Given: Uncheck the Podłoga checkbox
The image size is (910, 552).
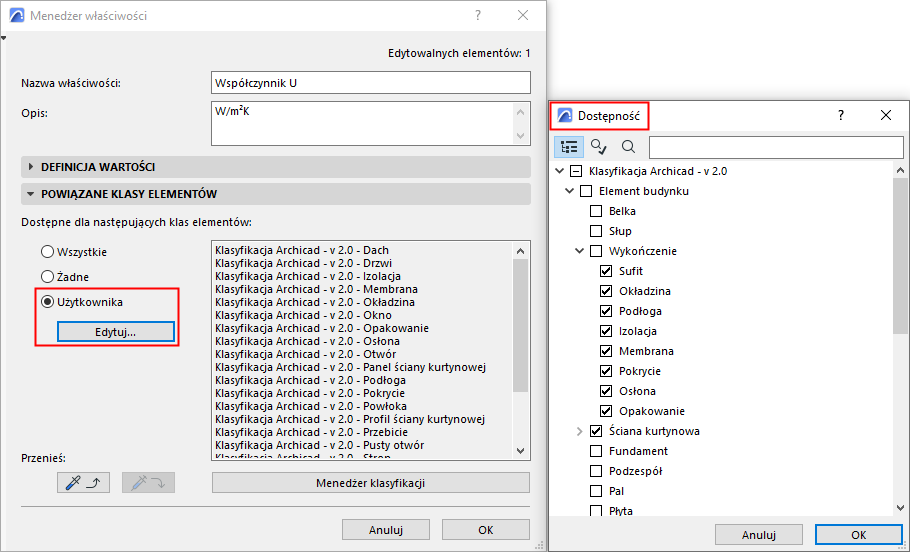Looking at the screenshot, I should tap(606, 311).
